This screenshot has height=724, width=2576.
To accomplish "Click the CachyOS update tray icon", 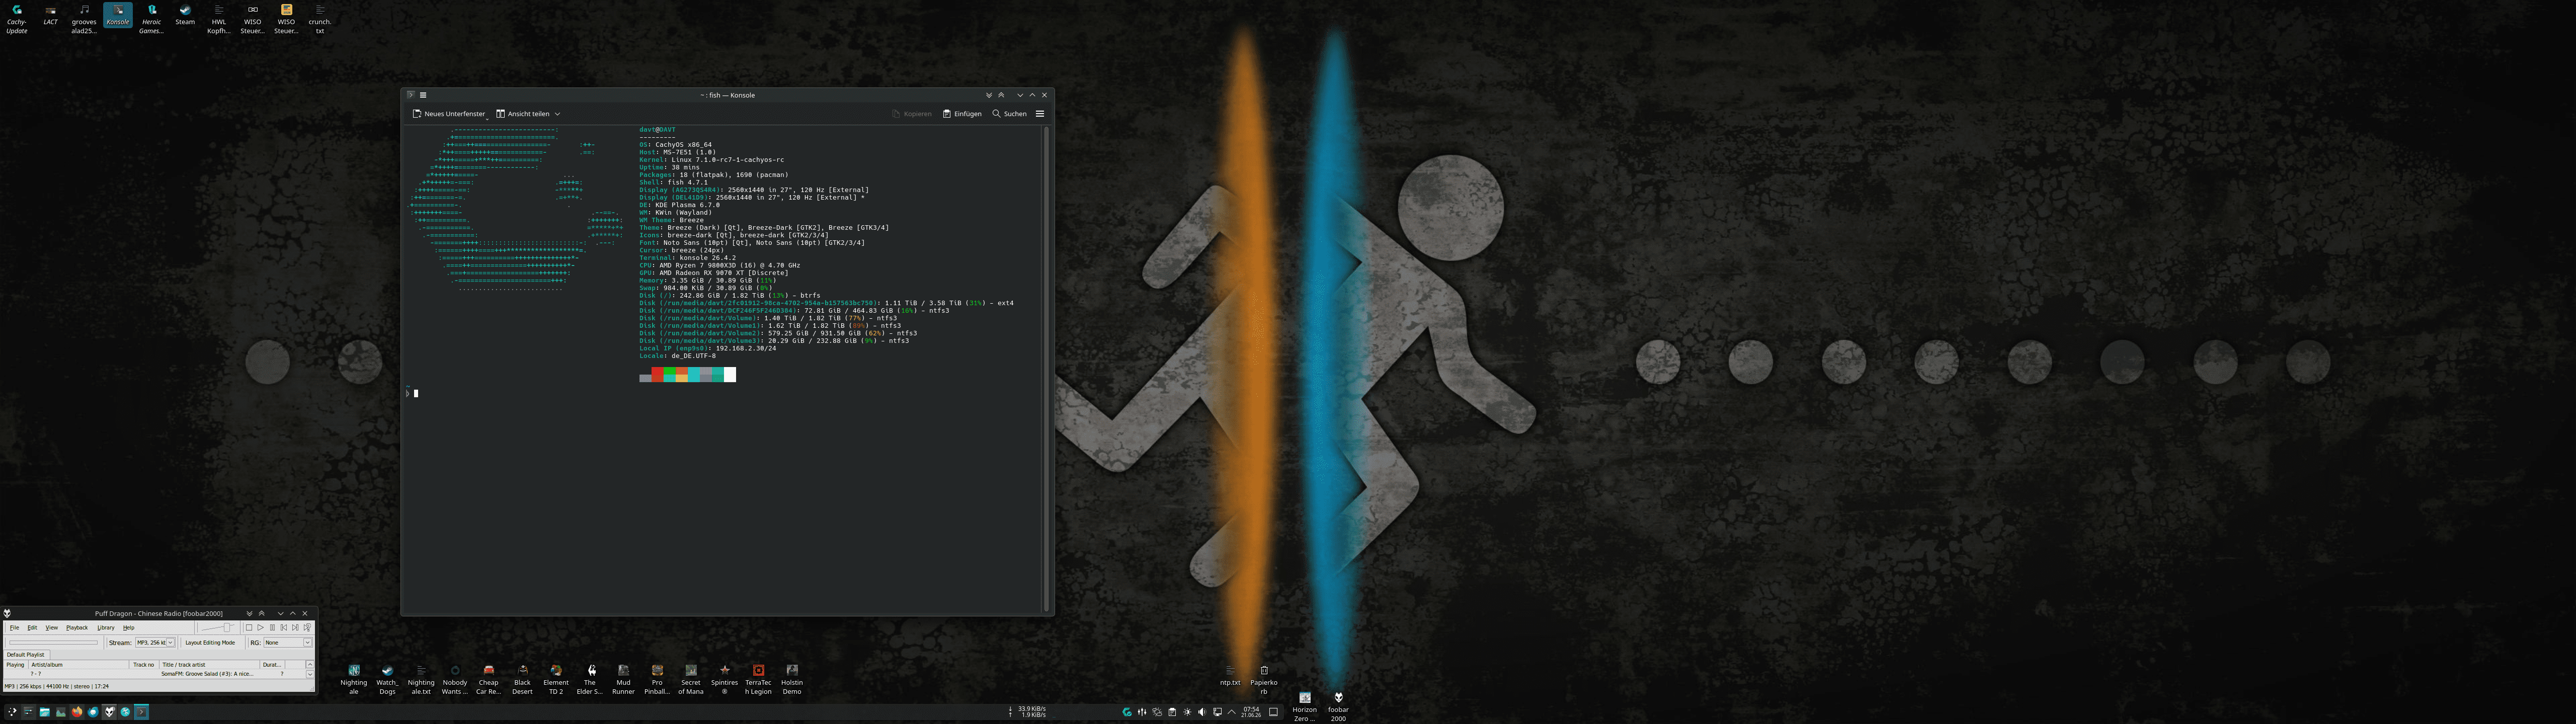I will 1127,712.
